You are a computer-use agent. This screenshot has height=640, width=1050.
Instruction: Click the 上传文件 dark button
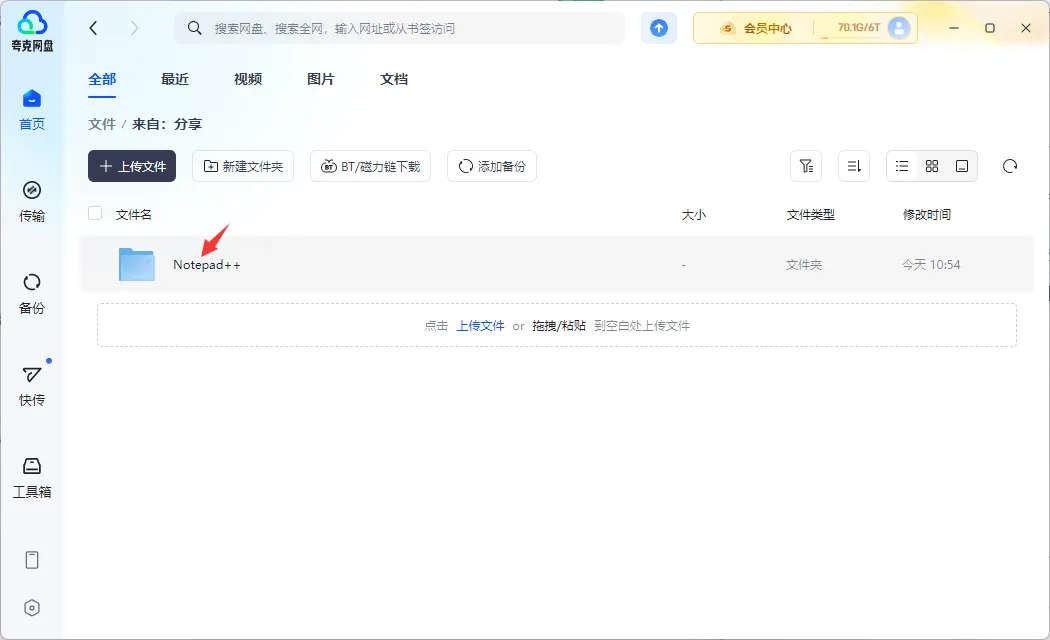(132, 166)
